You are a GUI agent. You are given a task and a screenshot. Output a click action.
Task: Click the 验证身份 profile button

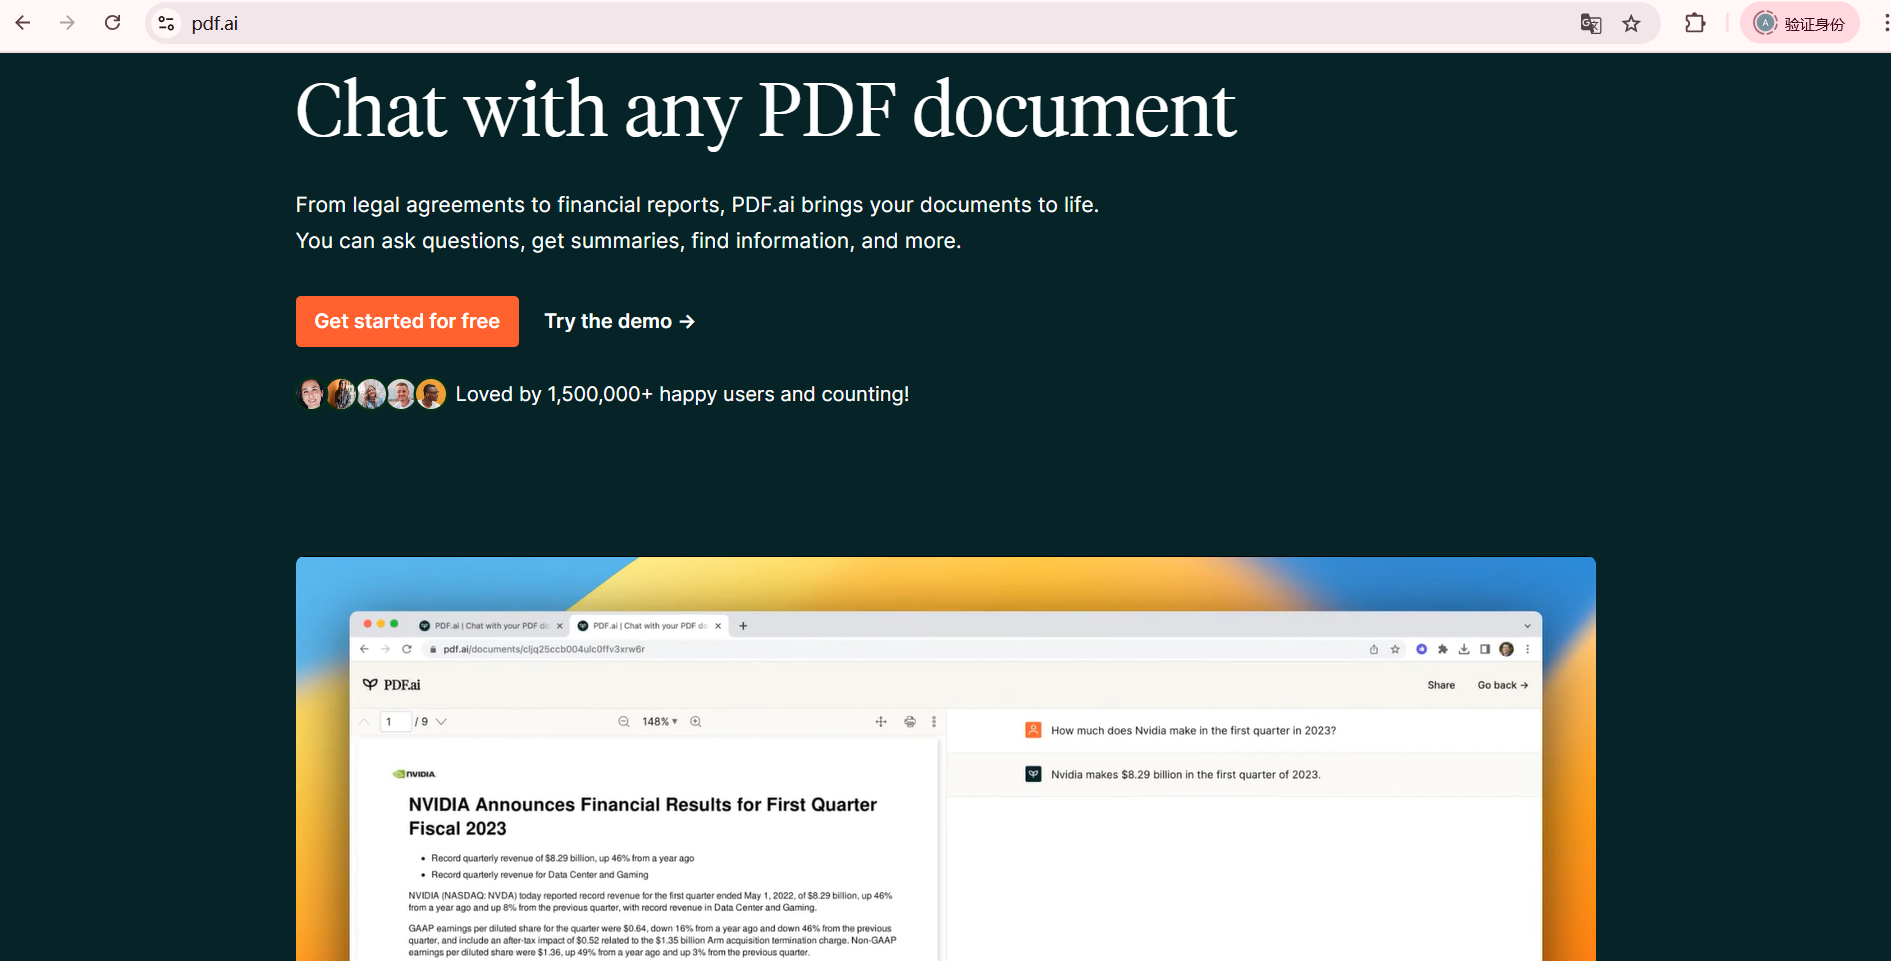click(1800, 23)
